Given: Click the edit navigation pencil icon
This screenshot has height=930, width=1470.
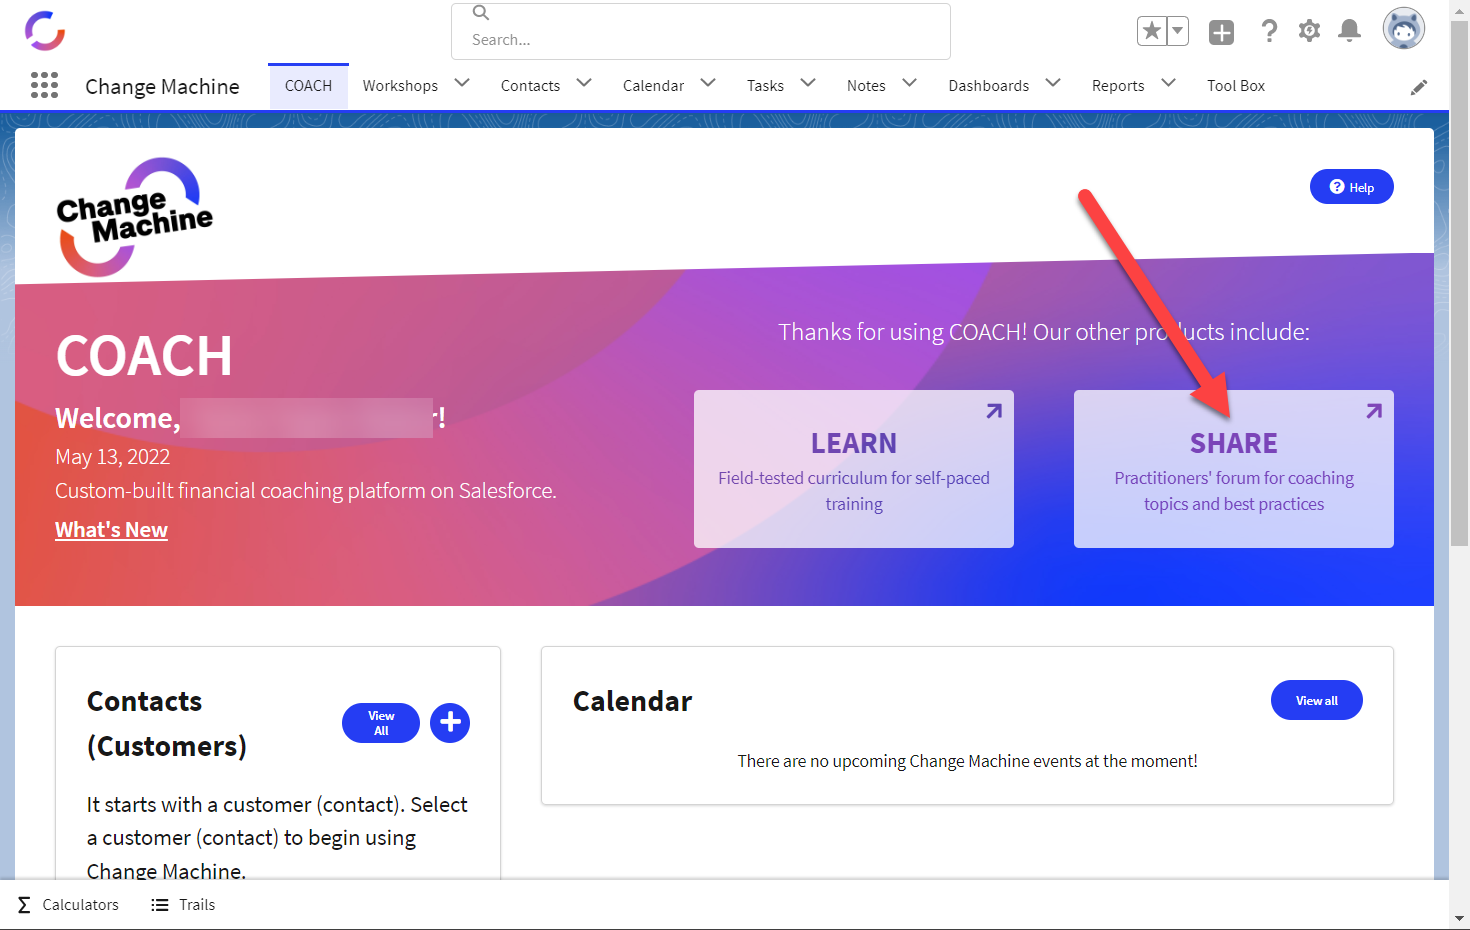Looking at the screenshot, I should (x=1418, y=87).
